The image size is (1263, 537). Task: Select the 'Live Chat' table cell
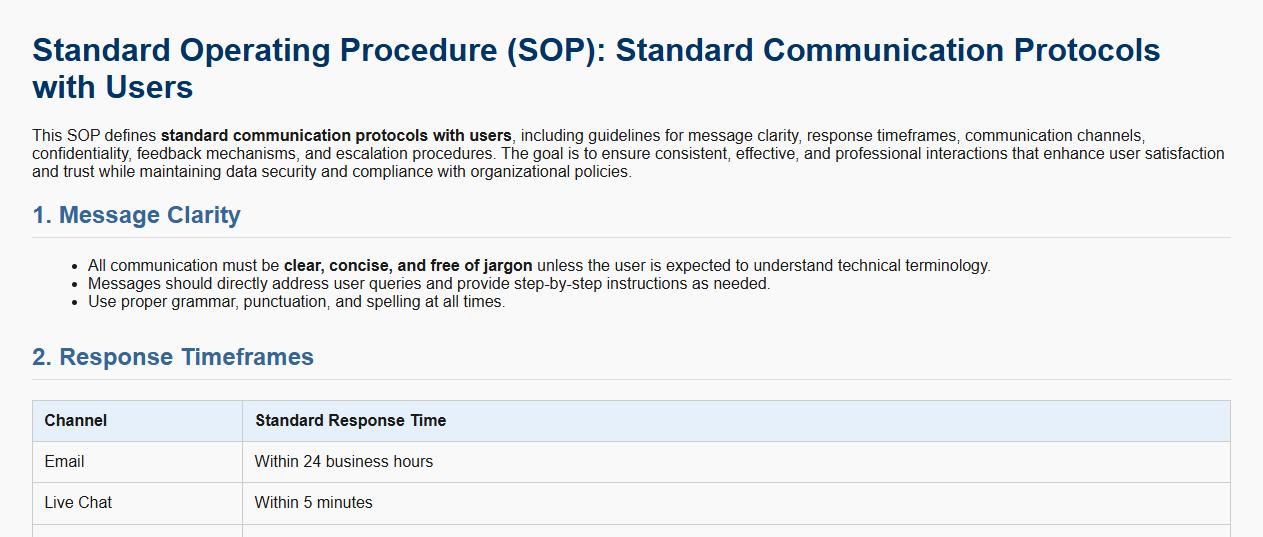tap(78, 503)
